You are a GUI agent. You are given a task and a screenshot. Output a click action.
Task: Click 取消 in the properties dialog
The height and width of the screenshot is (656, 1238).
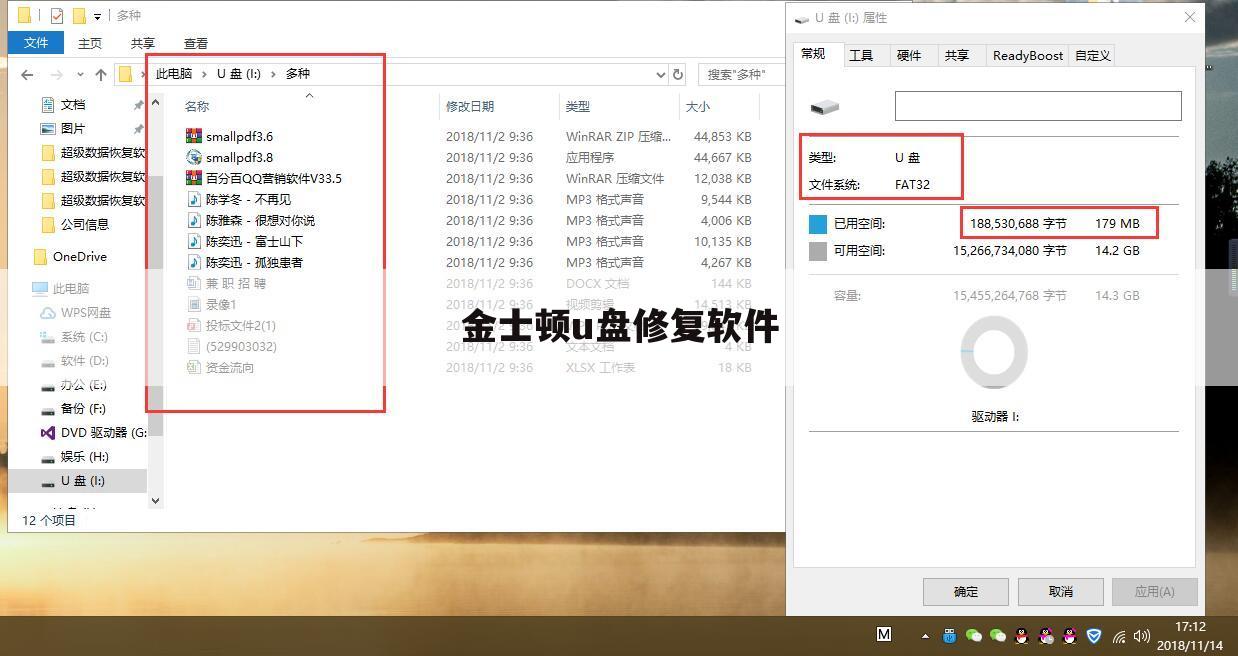[1061, 591]
